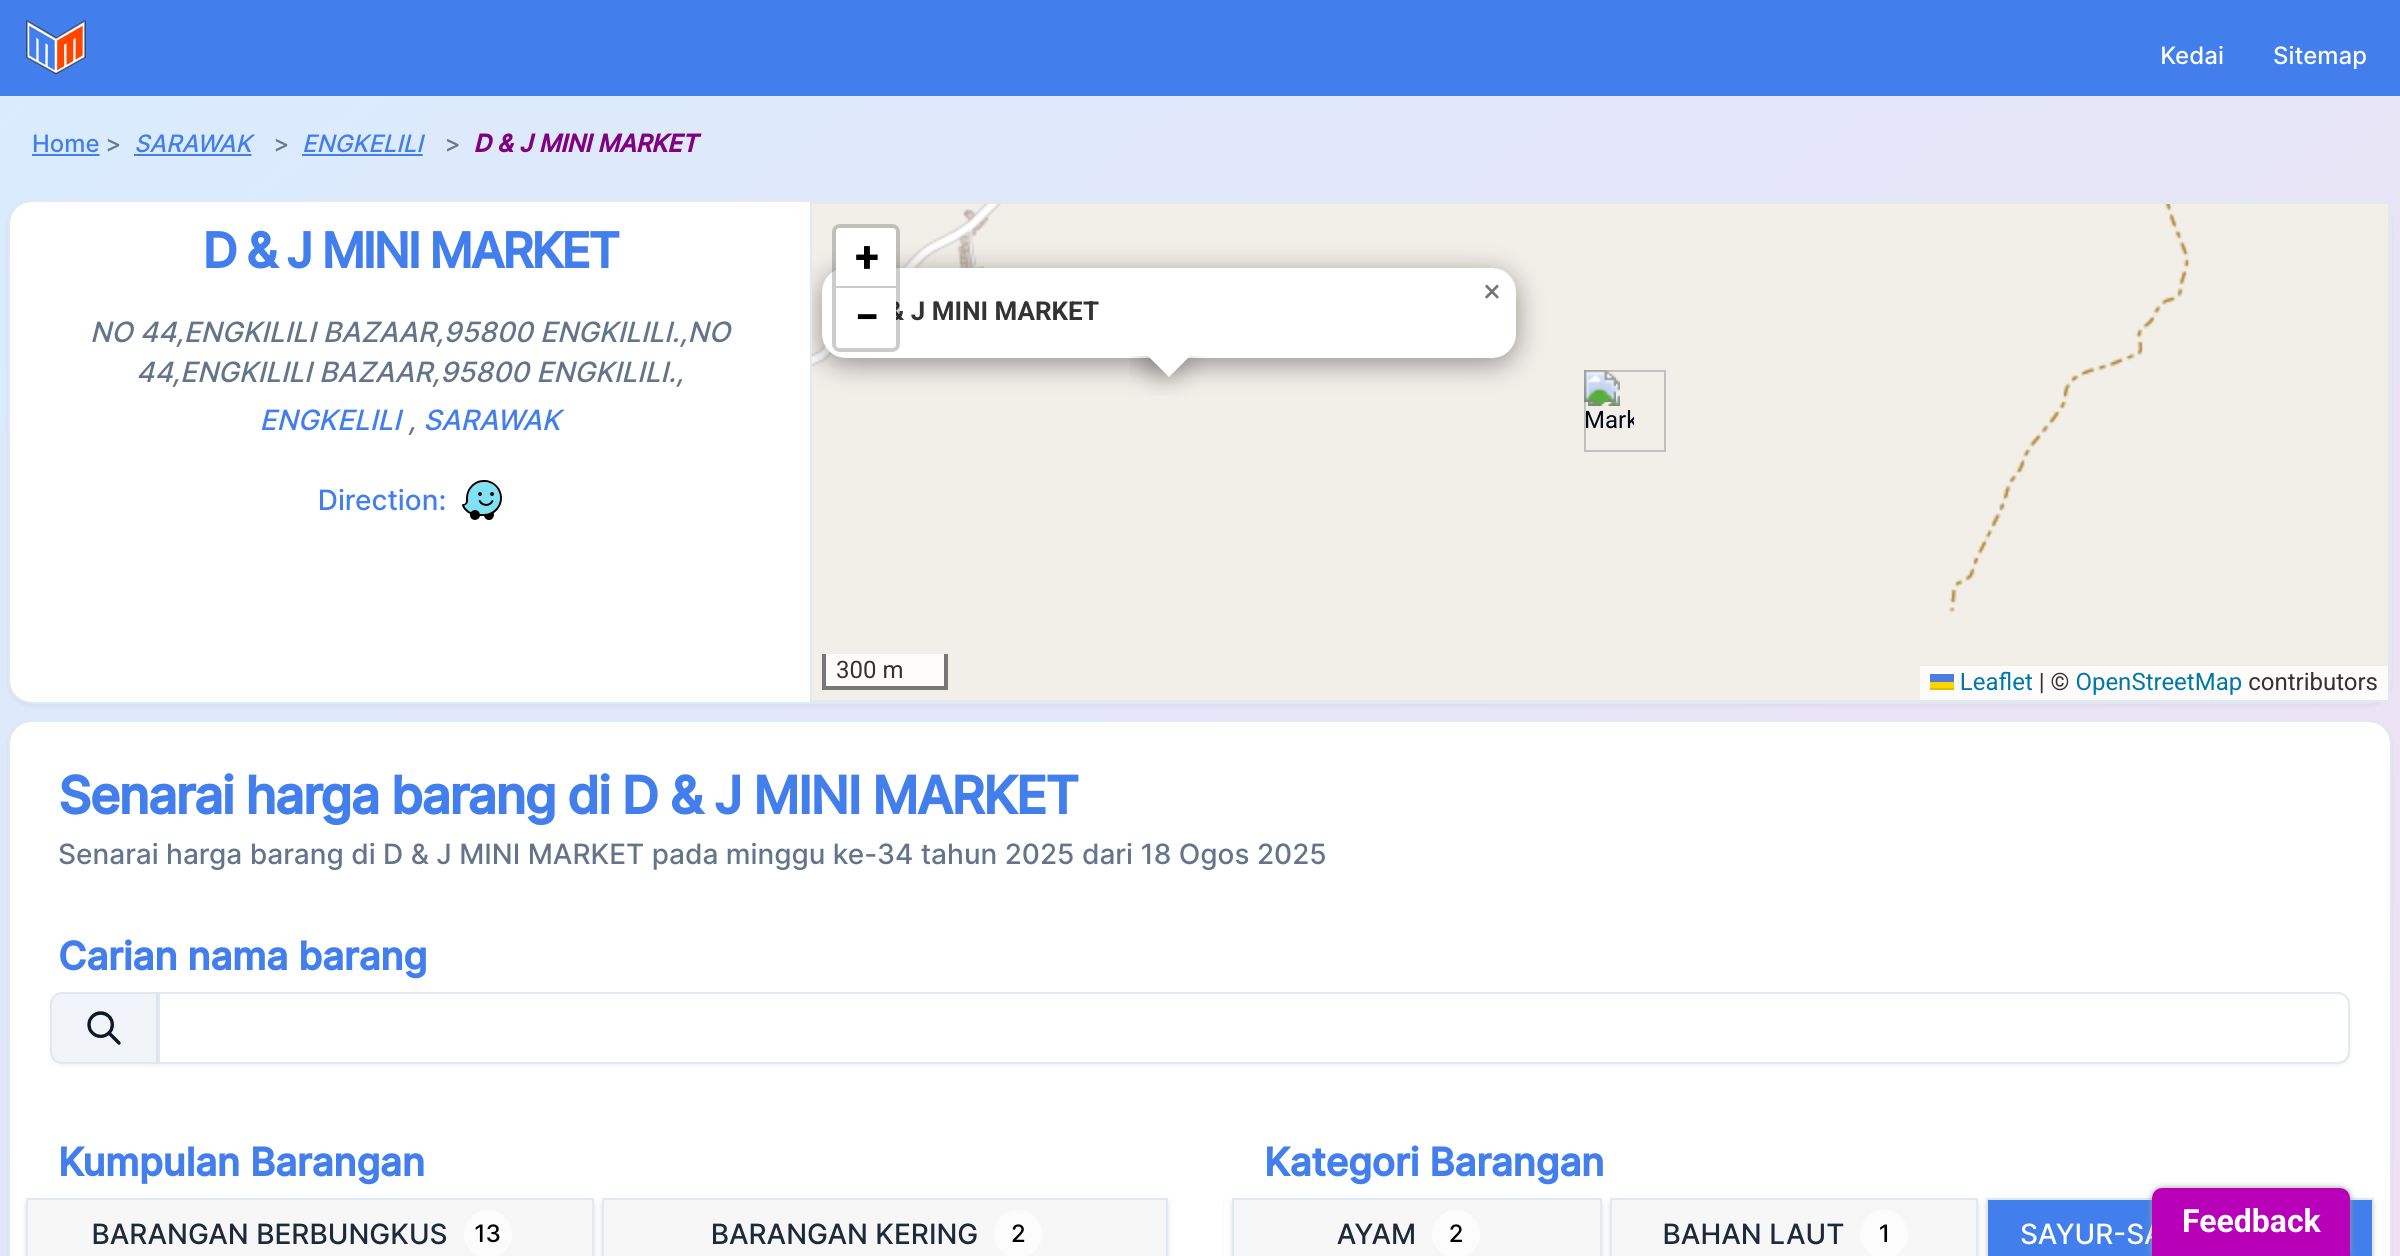2400x1256 pixels.
Task: Go to Home breadcrumb link
Action: 65,144
